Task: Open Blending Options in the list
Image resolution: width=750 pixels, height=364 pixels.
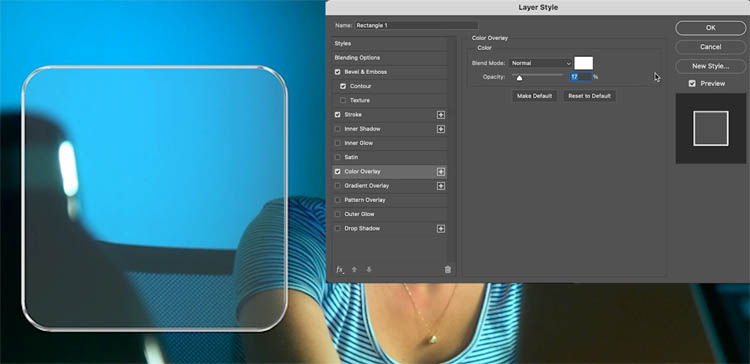Action: [390, 58]
